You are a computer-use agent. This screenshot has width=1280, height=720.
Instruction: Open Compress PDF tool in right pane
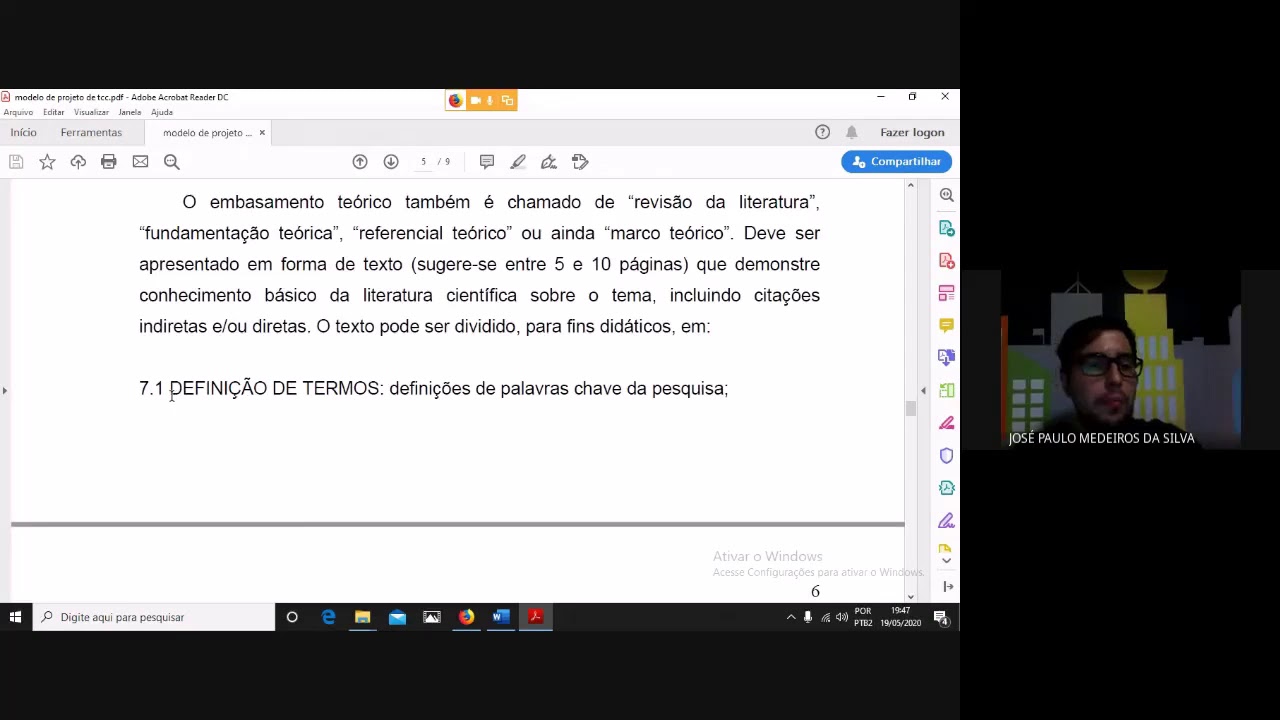(x=947, y=488)
